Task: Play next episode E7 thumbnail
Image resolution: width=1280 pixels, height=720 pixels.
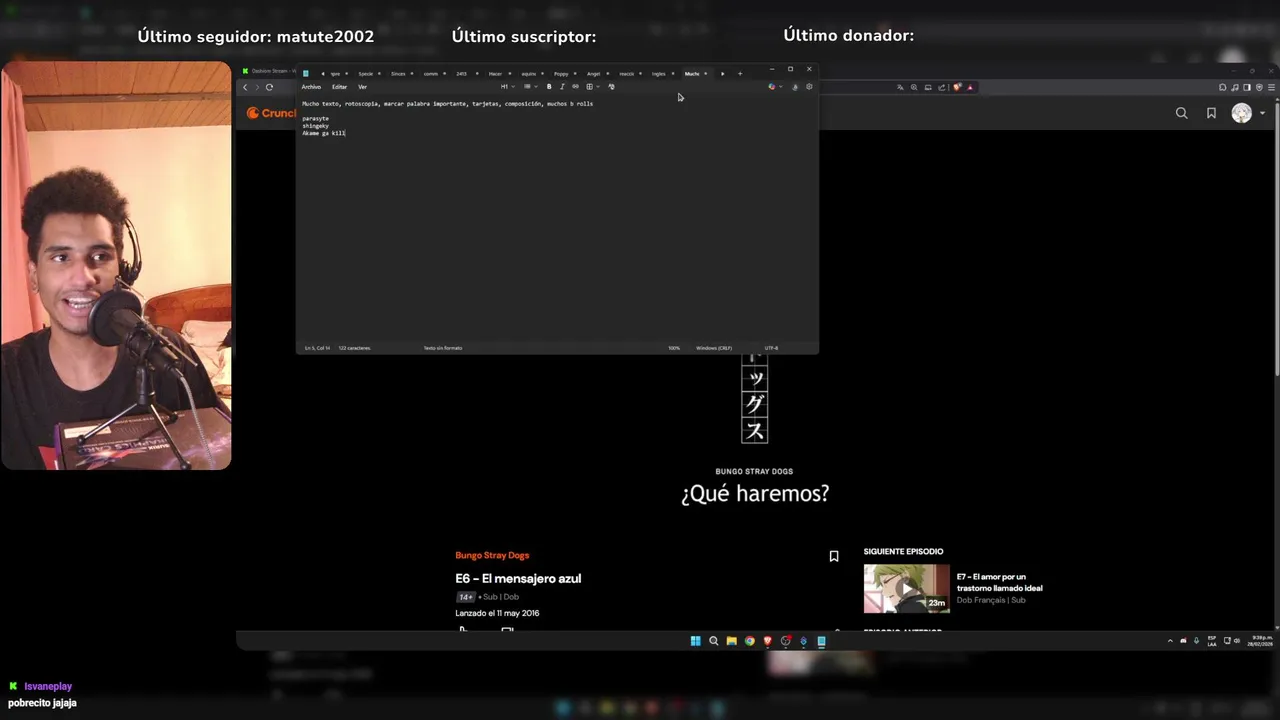Action: point(907,589)
